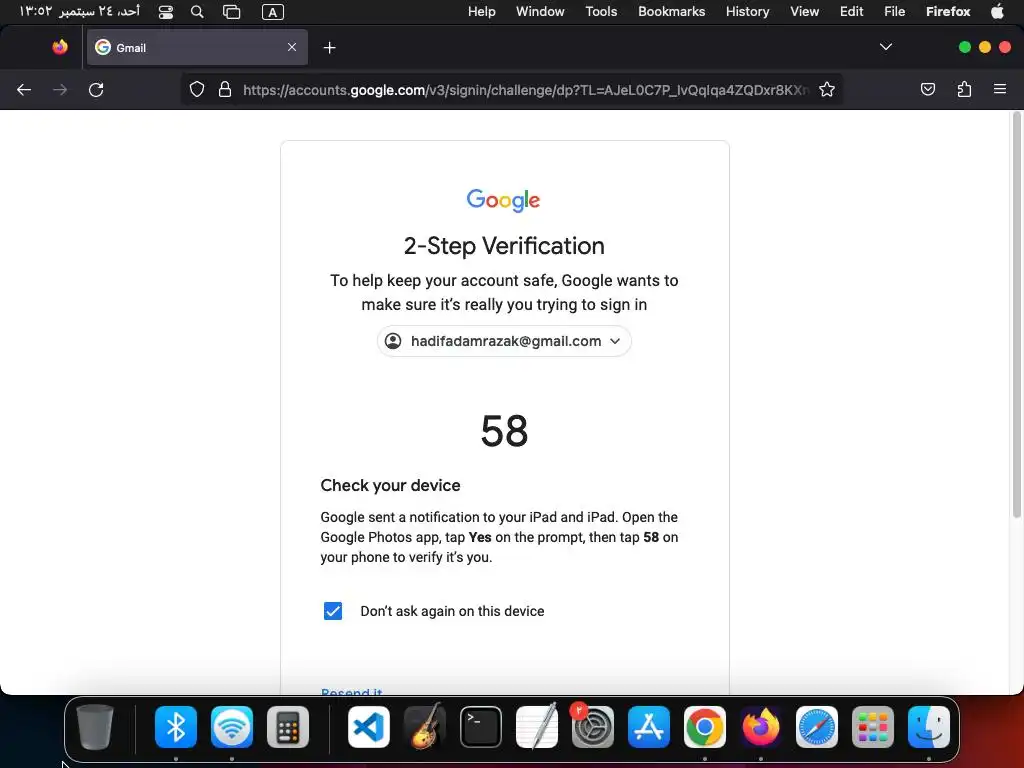This screenshot has height=768, width=1024.
Task: Open screen mirroring menu bar icon
Action: click(232, 12)
